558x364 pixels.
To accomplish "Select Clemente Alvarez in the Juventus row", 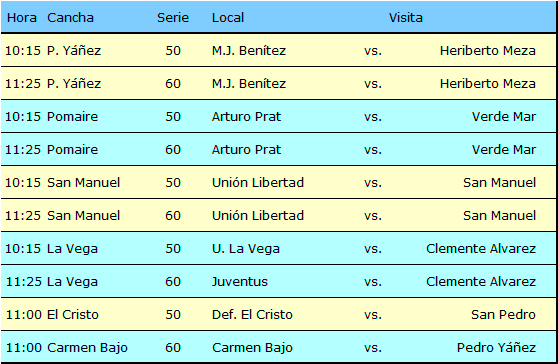I will [481, 281].
